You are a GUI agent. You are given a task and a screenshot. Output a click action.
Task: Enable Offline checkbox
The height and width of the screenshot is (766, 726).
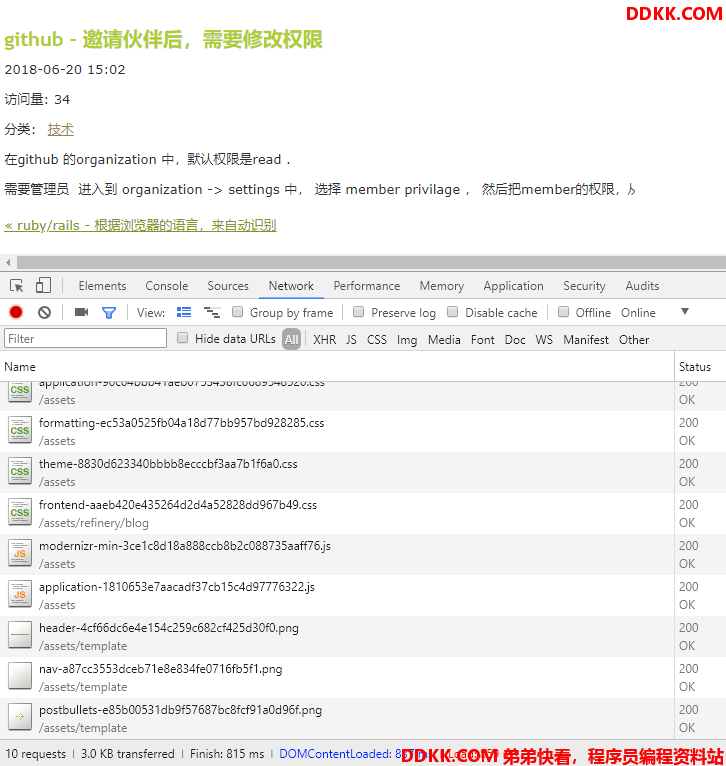tap(563, 312)
